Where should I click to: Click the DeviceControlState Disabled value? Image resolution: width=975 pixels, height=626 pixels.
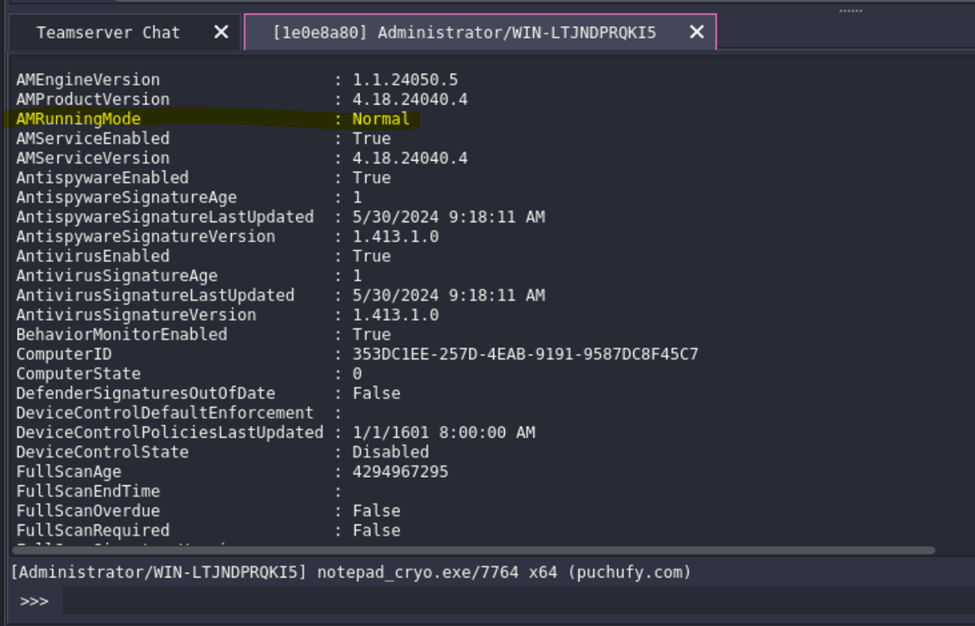pyautogui.click(x=390, y=452)
